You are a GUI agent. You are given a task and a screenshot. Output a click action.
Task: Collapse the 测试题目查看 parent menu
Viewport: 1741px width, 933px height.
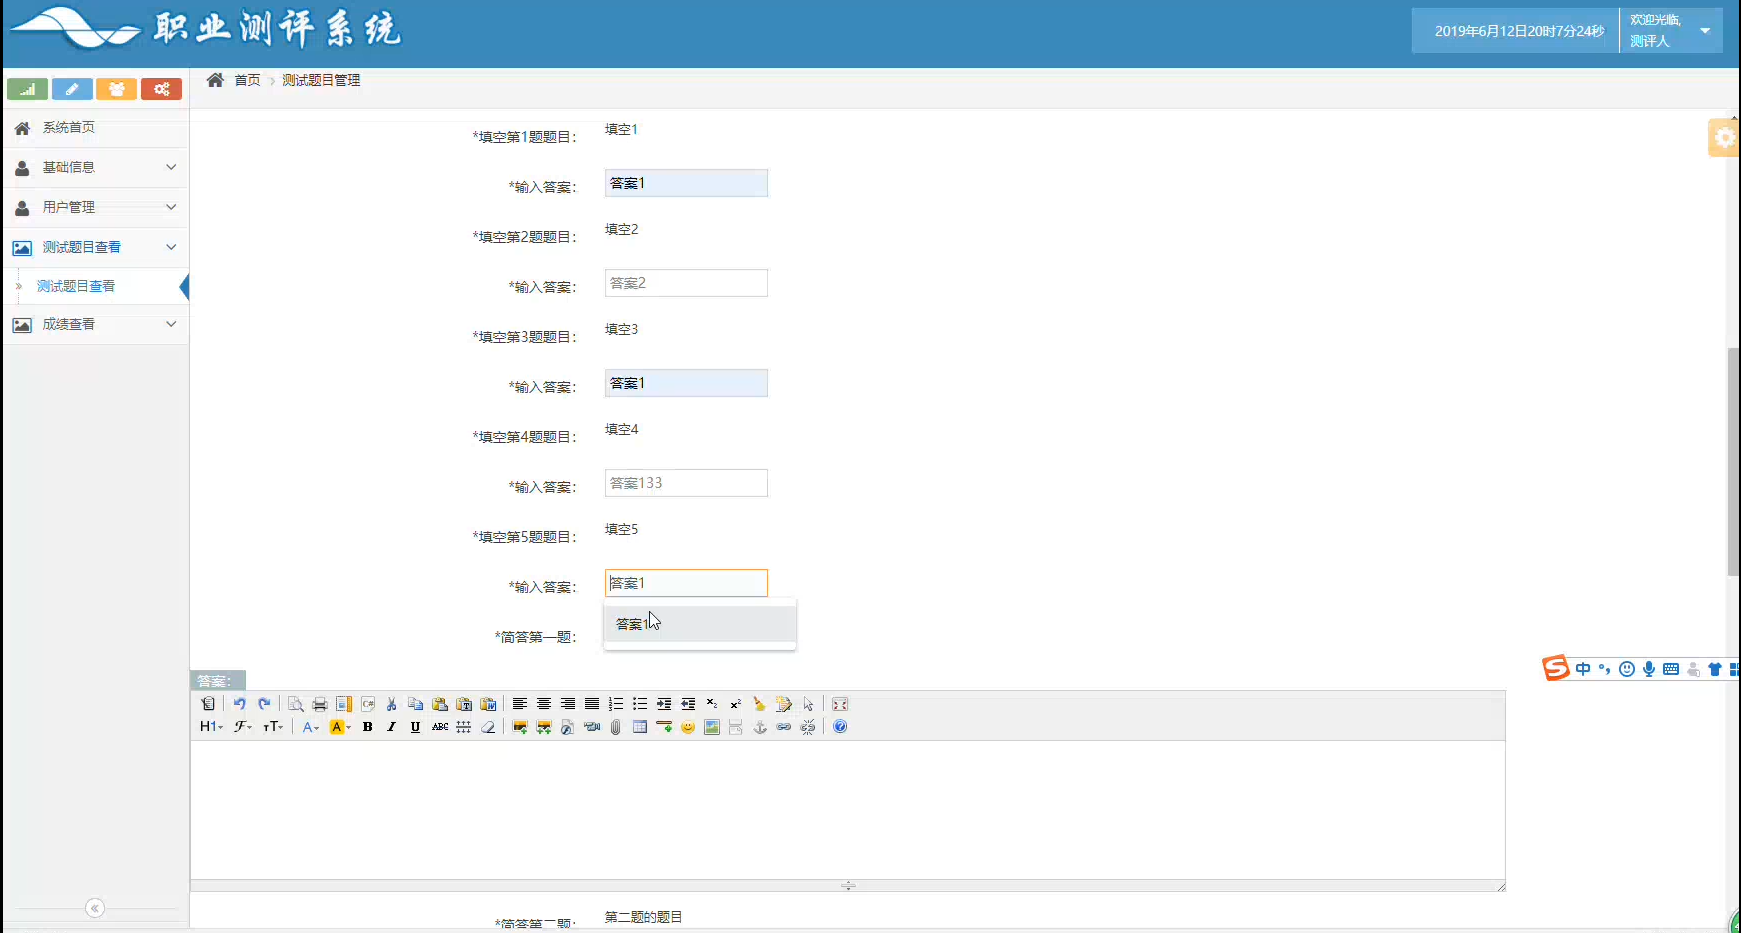[96, 247]
